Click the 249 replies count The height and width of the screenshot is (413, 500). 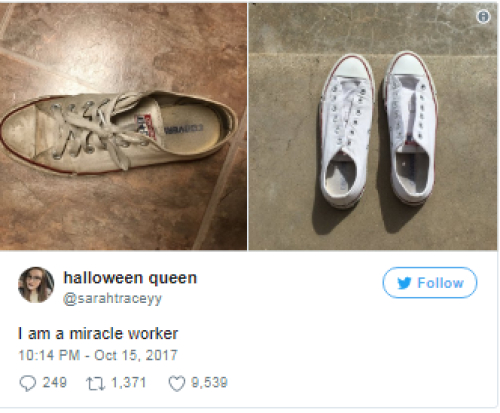pyautogui.click(x=55, y=382)
